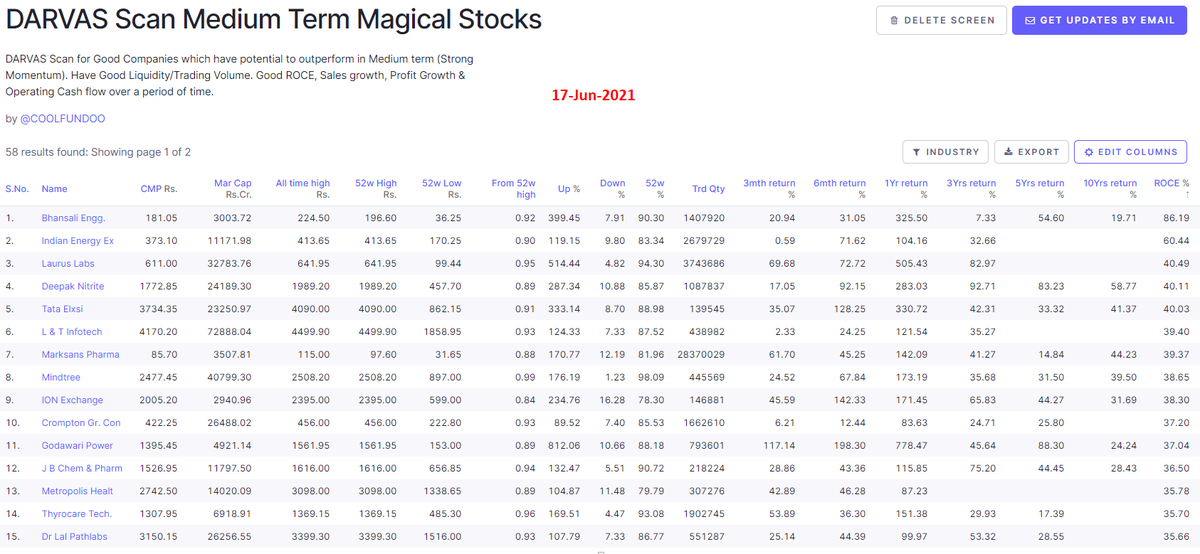Open Crompton Gr. Con stock page
Image resolution: width=1200 pixels, height=554 pixels.
[81, 423]
